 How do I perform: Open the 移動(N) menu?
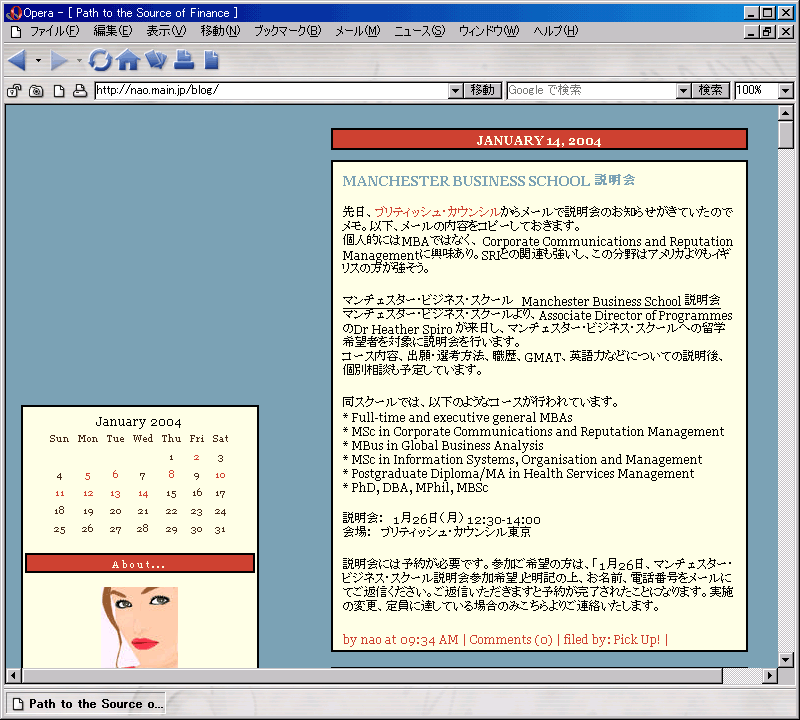(x=220, y=31)
